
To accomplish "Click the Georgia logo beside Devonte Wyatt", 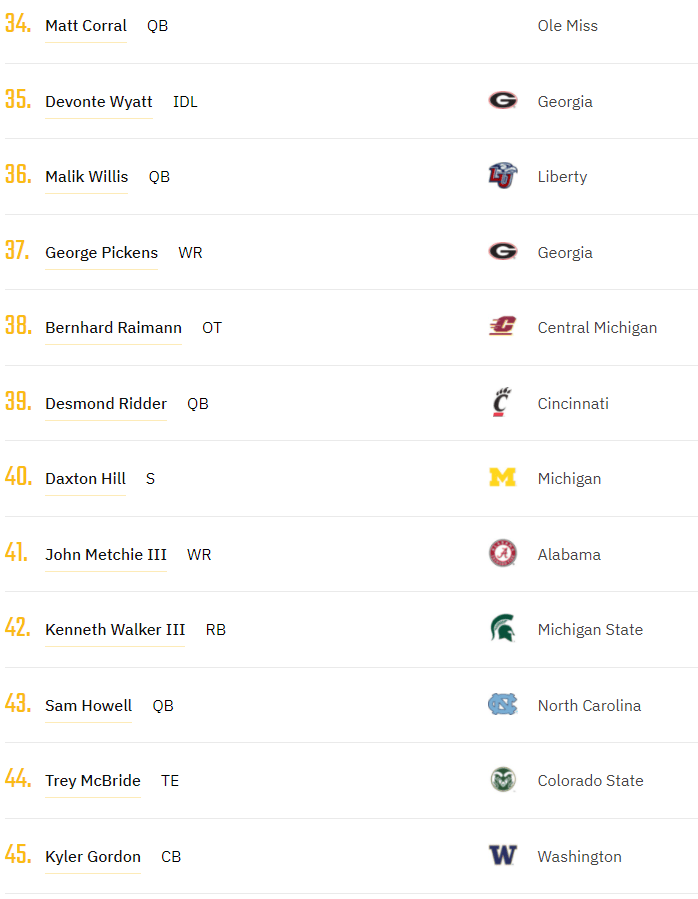I will 502,101.
